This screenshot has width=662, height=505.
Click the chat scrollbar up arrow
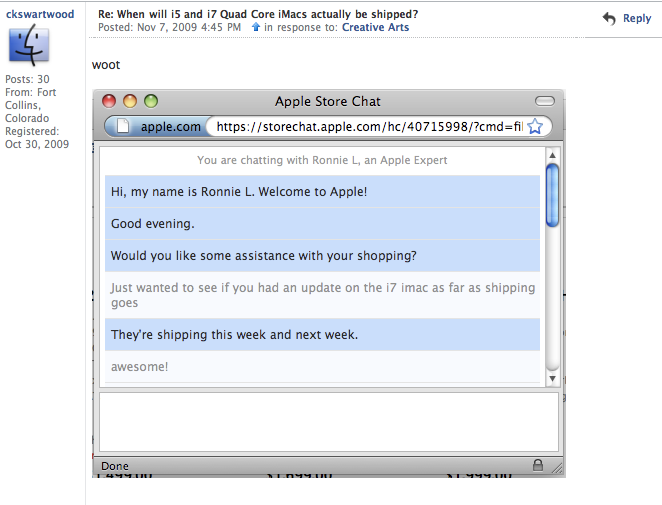click(x=552, y=155)
